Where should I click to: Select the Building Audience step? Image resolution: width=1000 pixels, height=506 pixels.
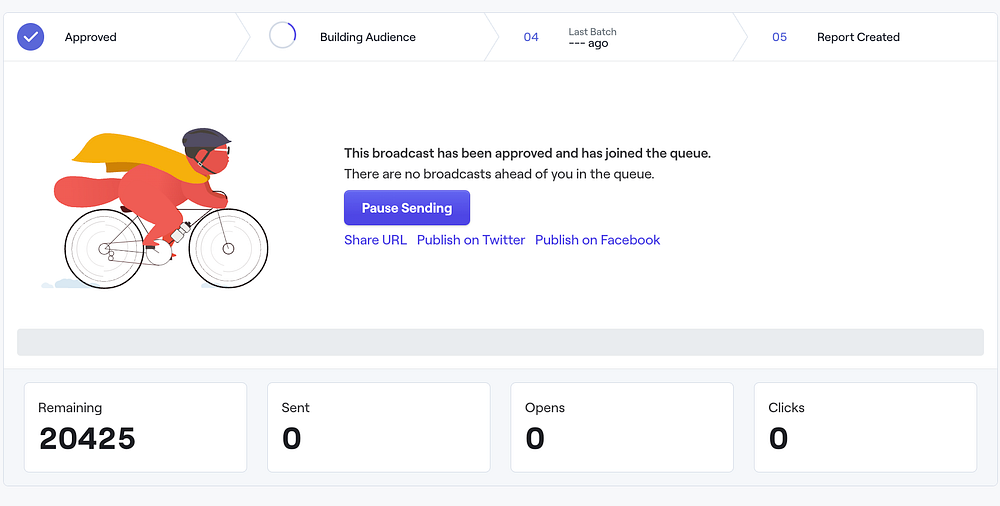click(367, 37)
